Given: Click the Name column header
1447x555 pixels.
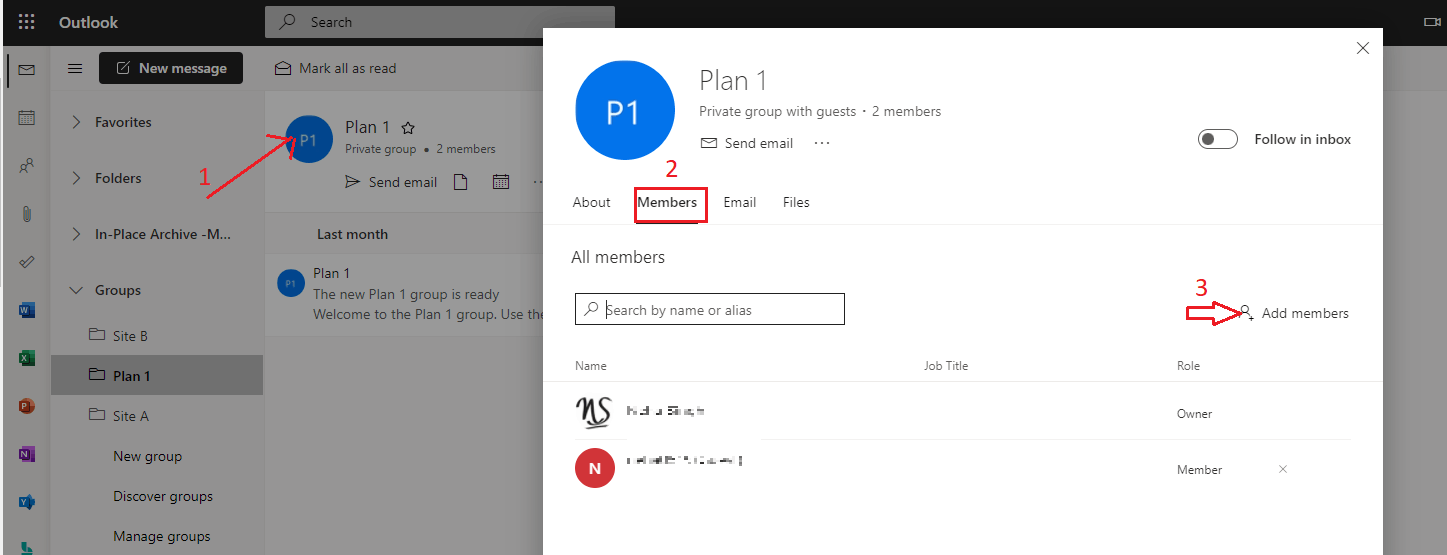Looking at the screenshot, I should [591, 366].
